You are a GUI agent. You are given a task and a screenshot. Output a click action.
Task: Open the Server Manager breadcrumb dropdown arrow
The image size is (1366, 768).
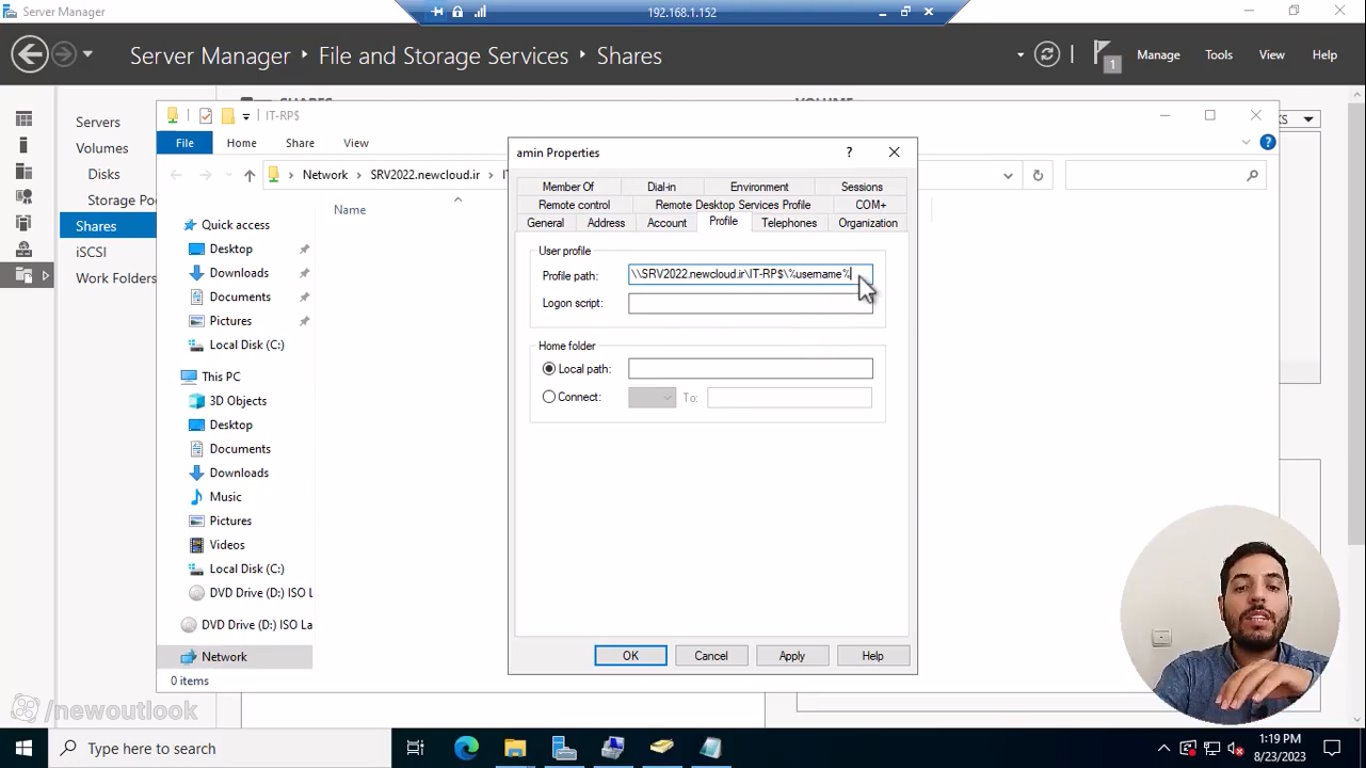click(1020, 55)
